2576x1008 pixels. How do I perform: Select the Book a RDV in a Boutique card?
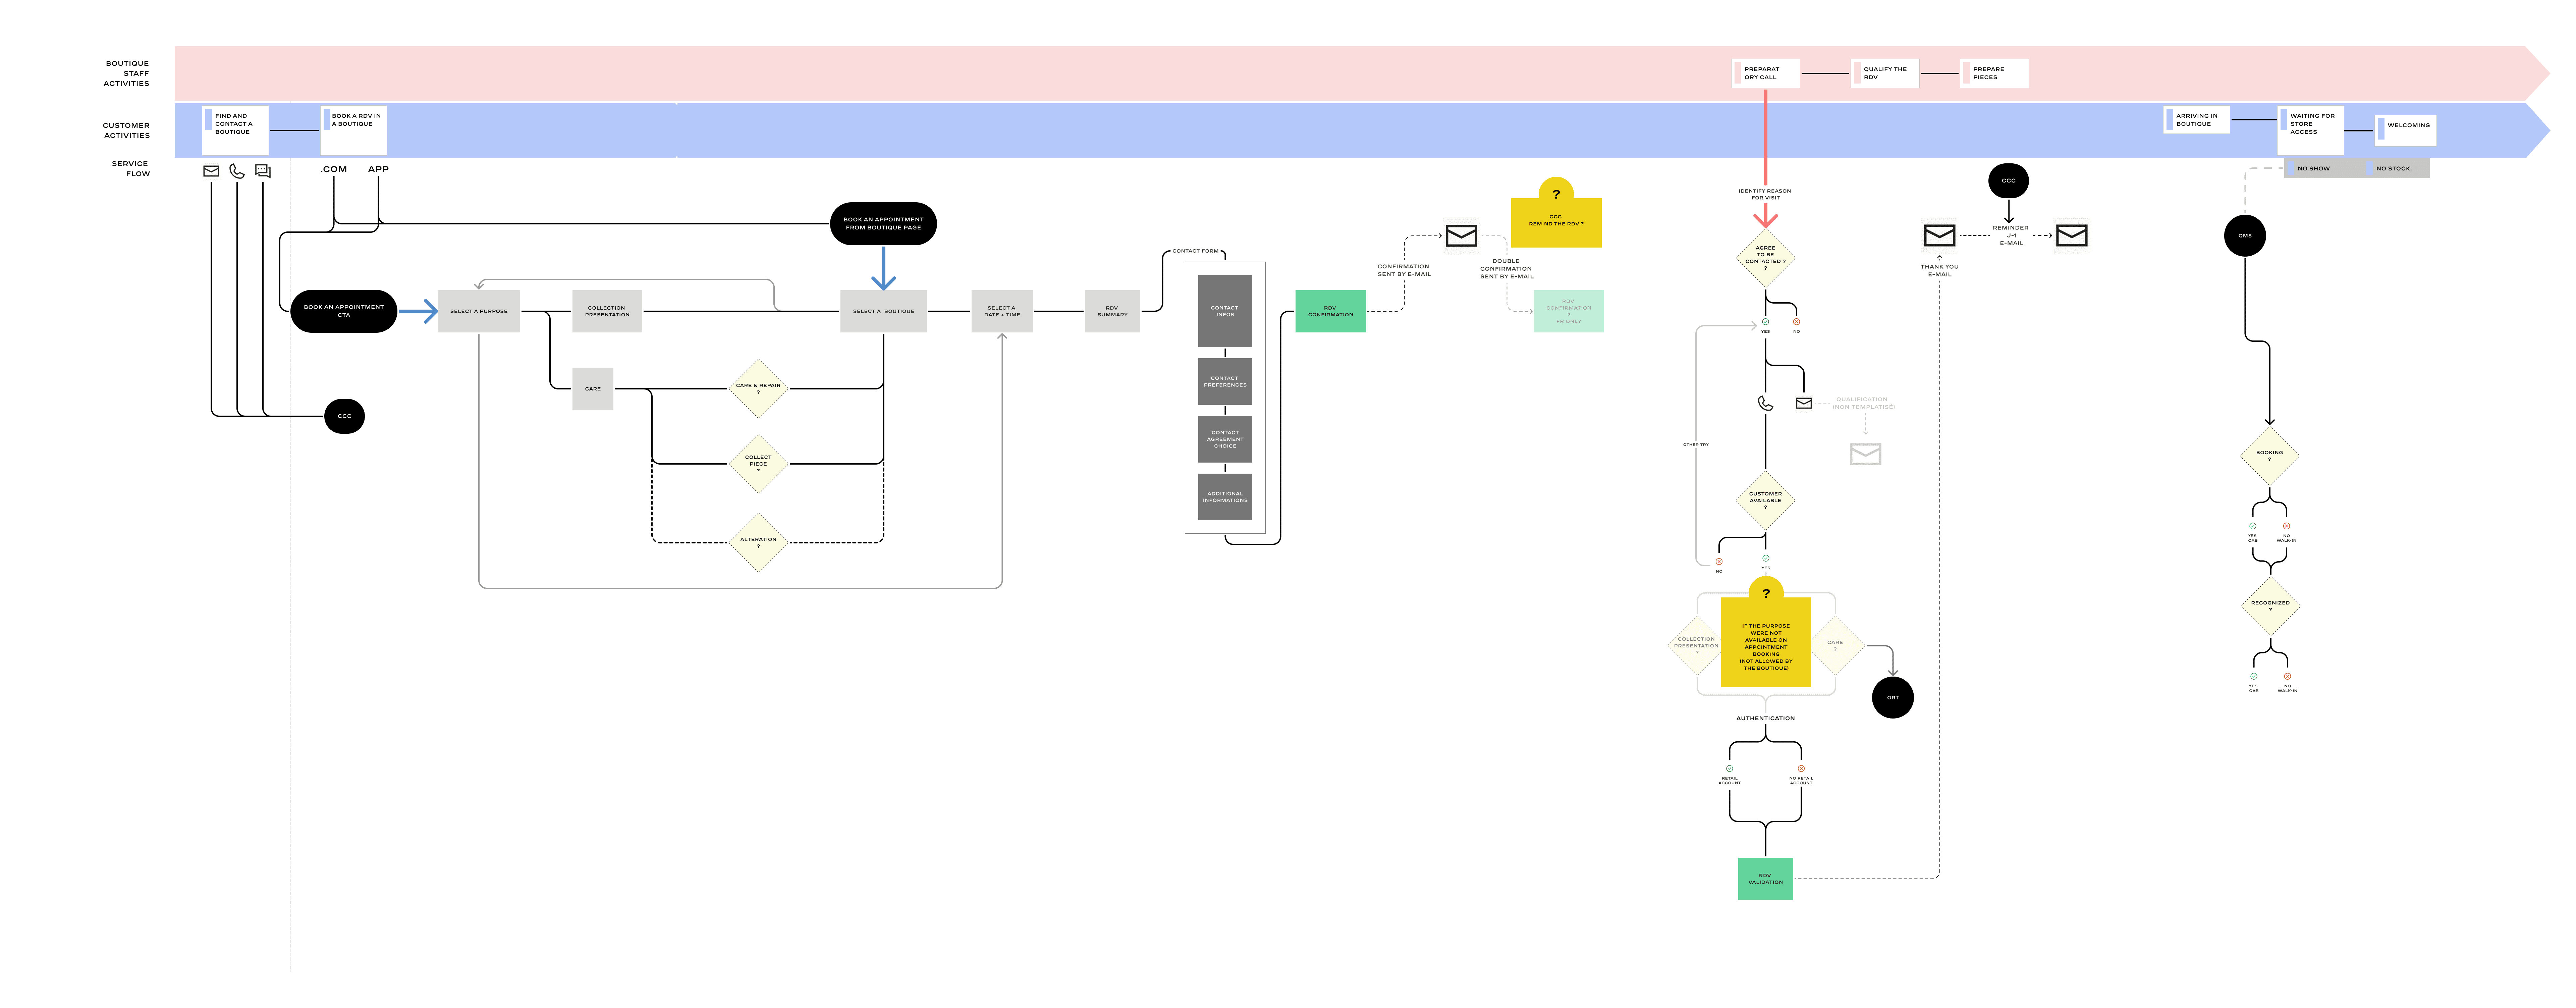[x=354, y=130]
